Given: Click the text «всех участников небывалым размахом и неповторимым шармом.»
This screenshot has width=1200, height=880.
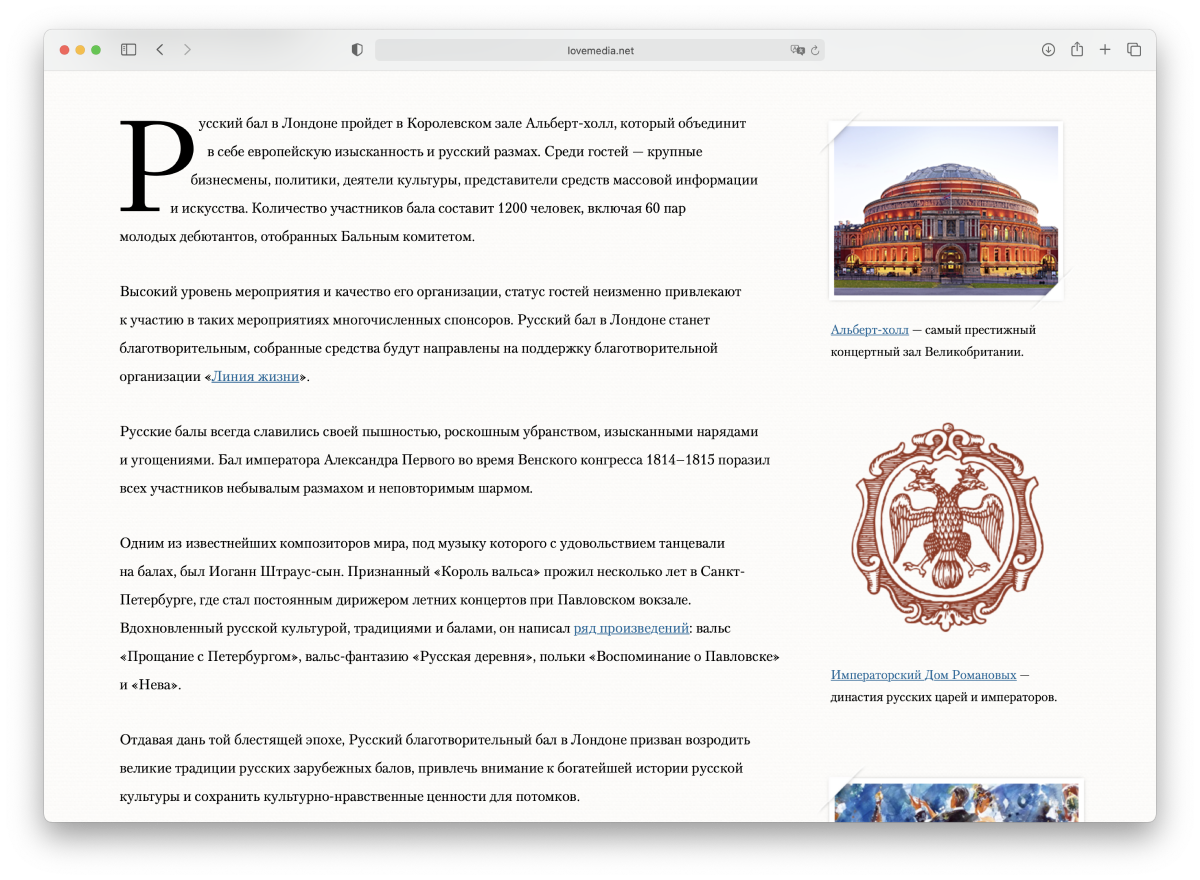Looking at the screenshot, I should click(326, 489).
